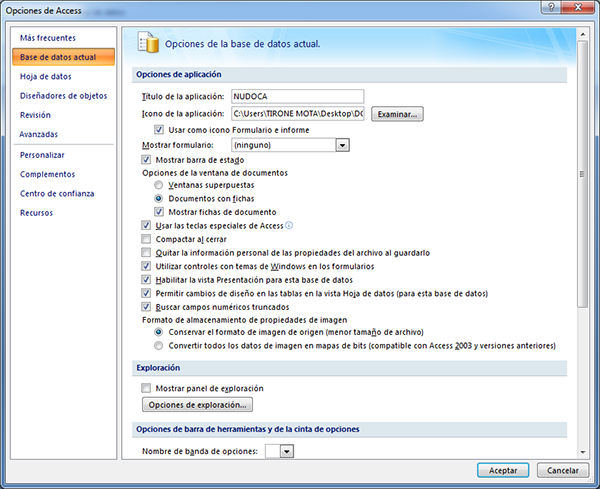This screenshot has height=489, width=600.
Task: Click the Examinar button
Action: click(397, 114)
